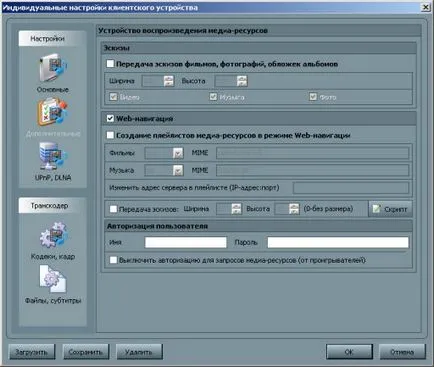Adjust the Эскизы Высота spinner
The height and width of the screenshot is (367, 434).
[x=242, y=81]
